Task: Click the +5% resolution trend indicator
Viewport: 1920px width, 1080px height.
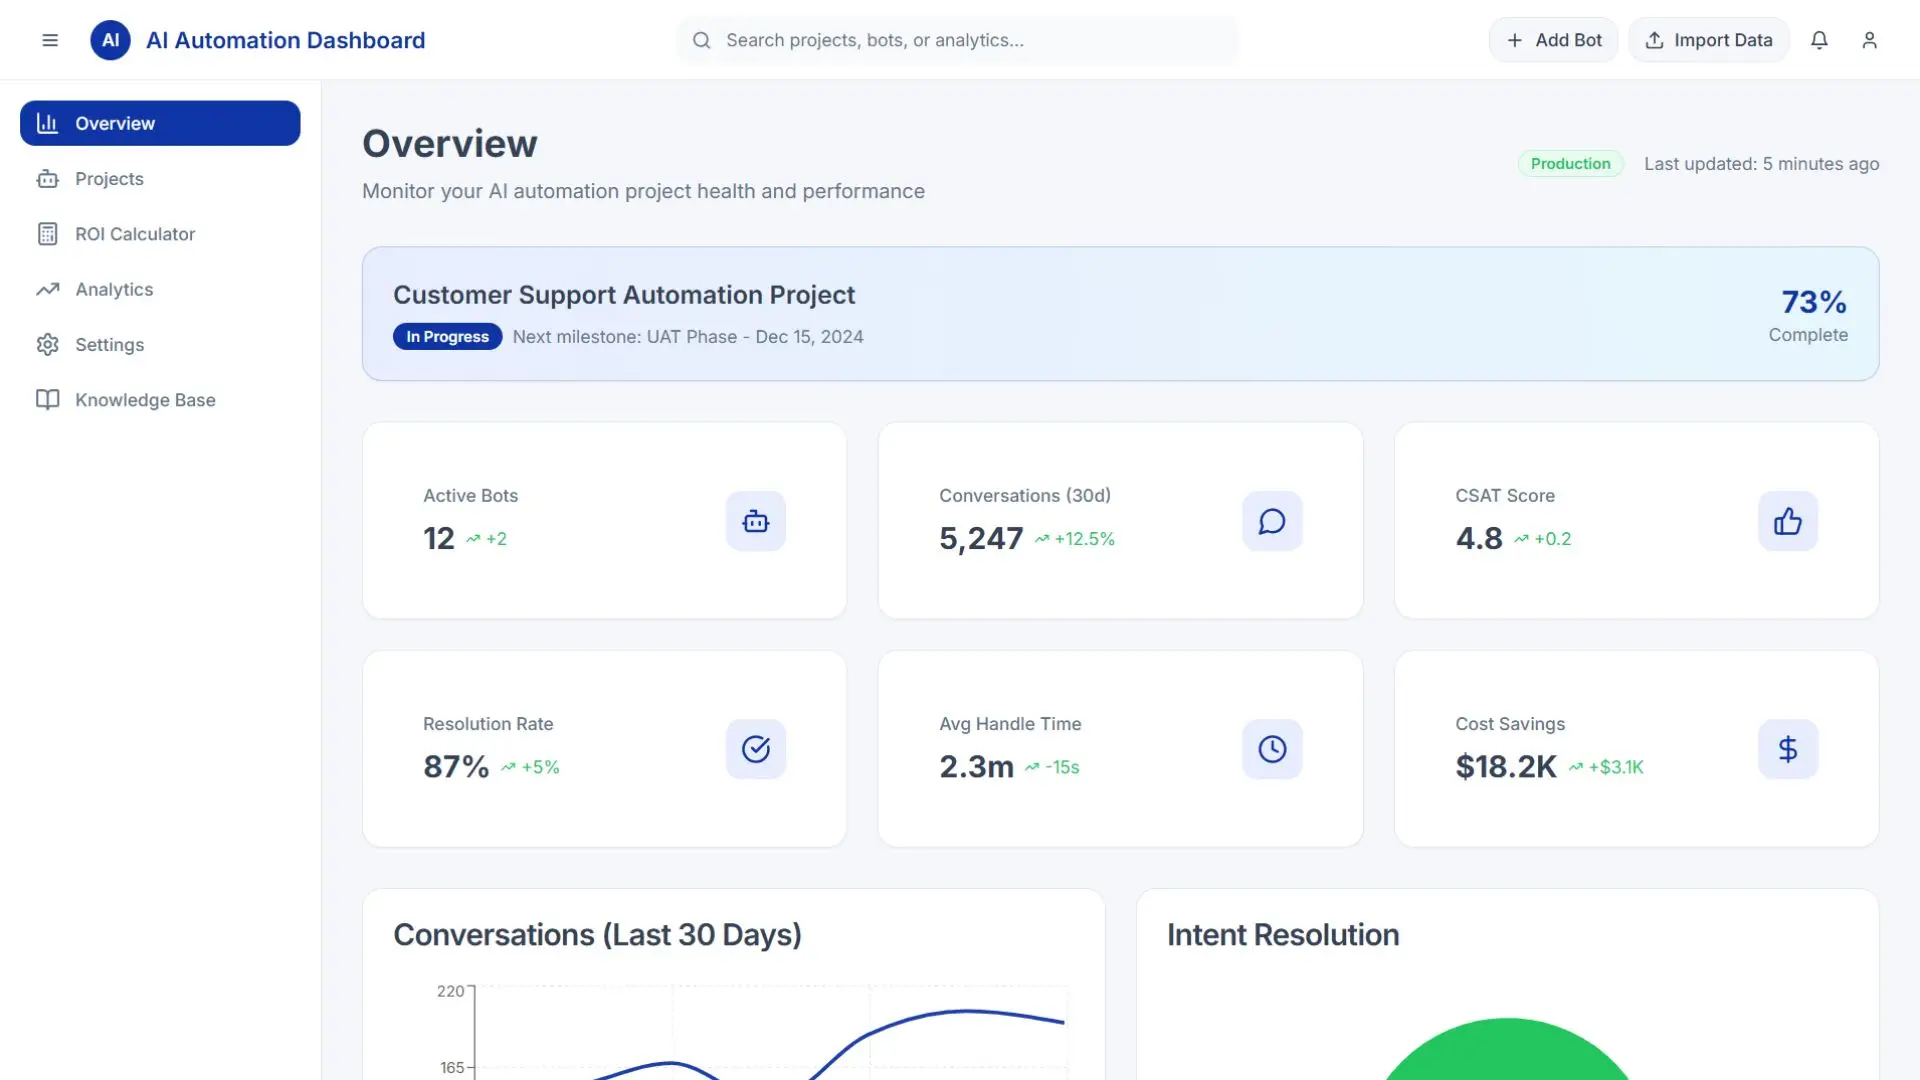Action: pos(530,767)
